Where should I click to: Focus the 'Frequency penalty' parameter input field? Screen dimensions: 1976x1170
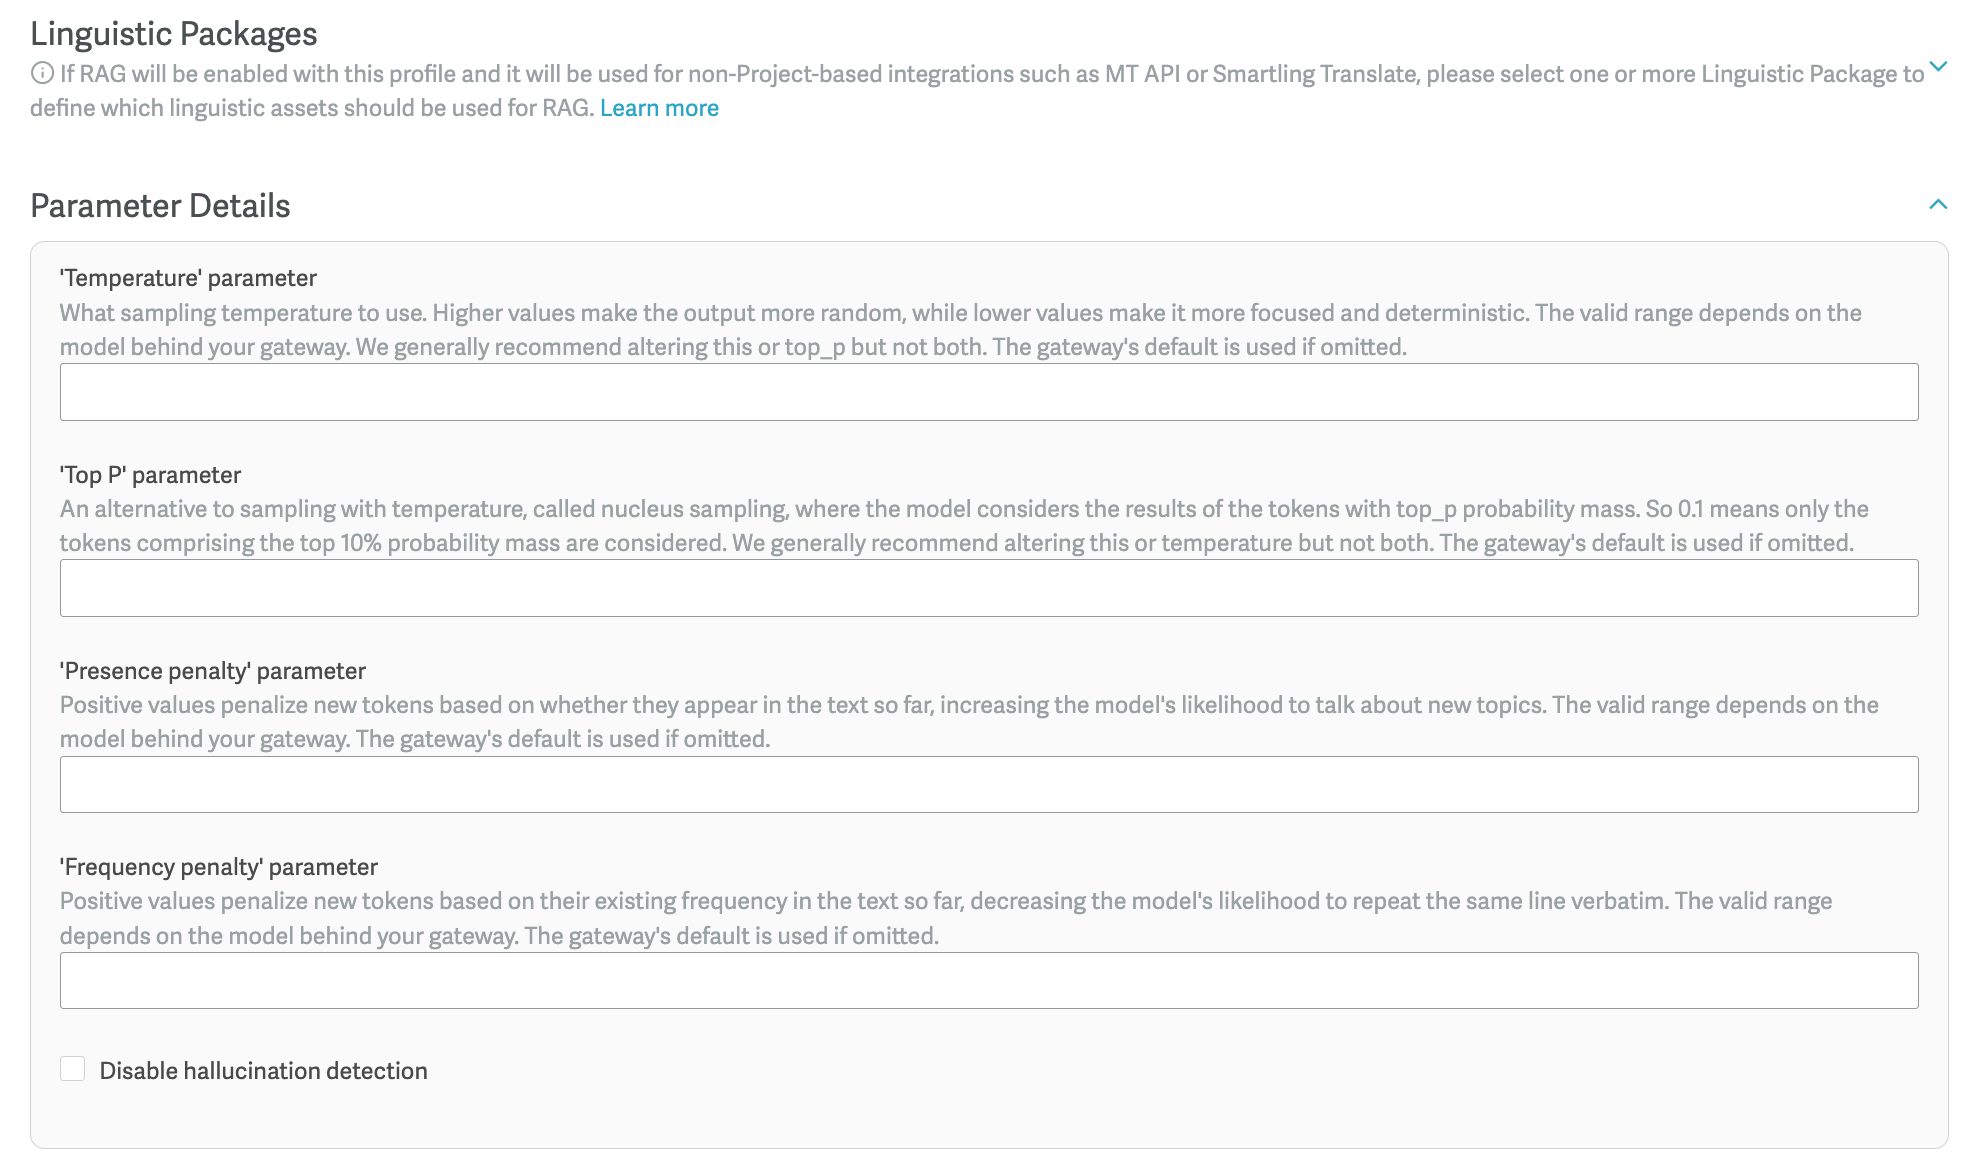coord(989,980)
